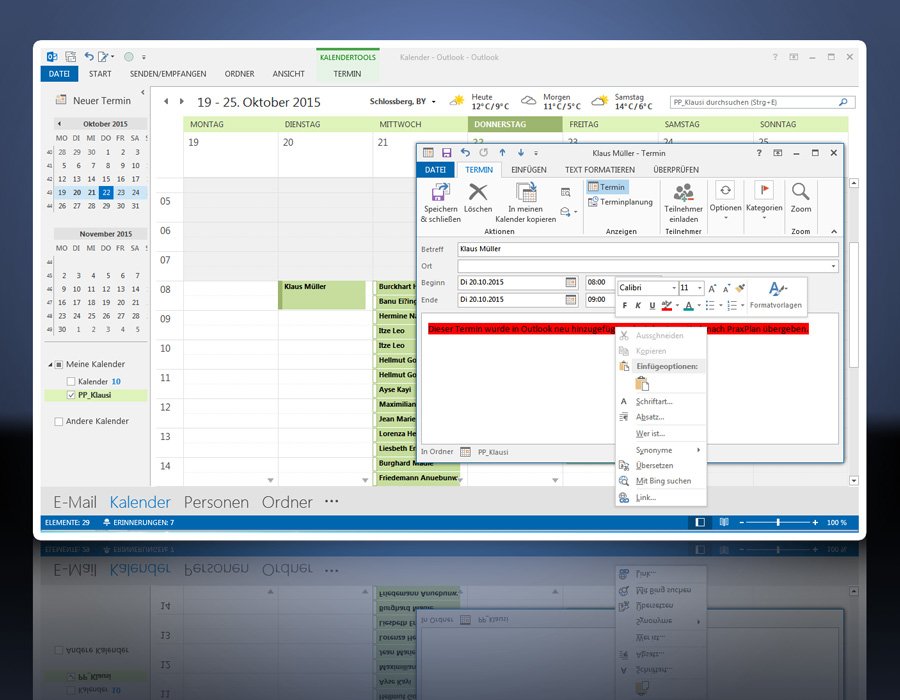Click Neuer Termin in main window
The width and height of the screenshot is (900, 700).
click(x=93, y=100)
